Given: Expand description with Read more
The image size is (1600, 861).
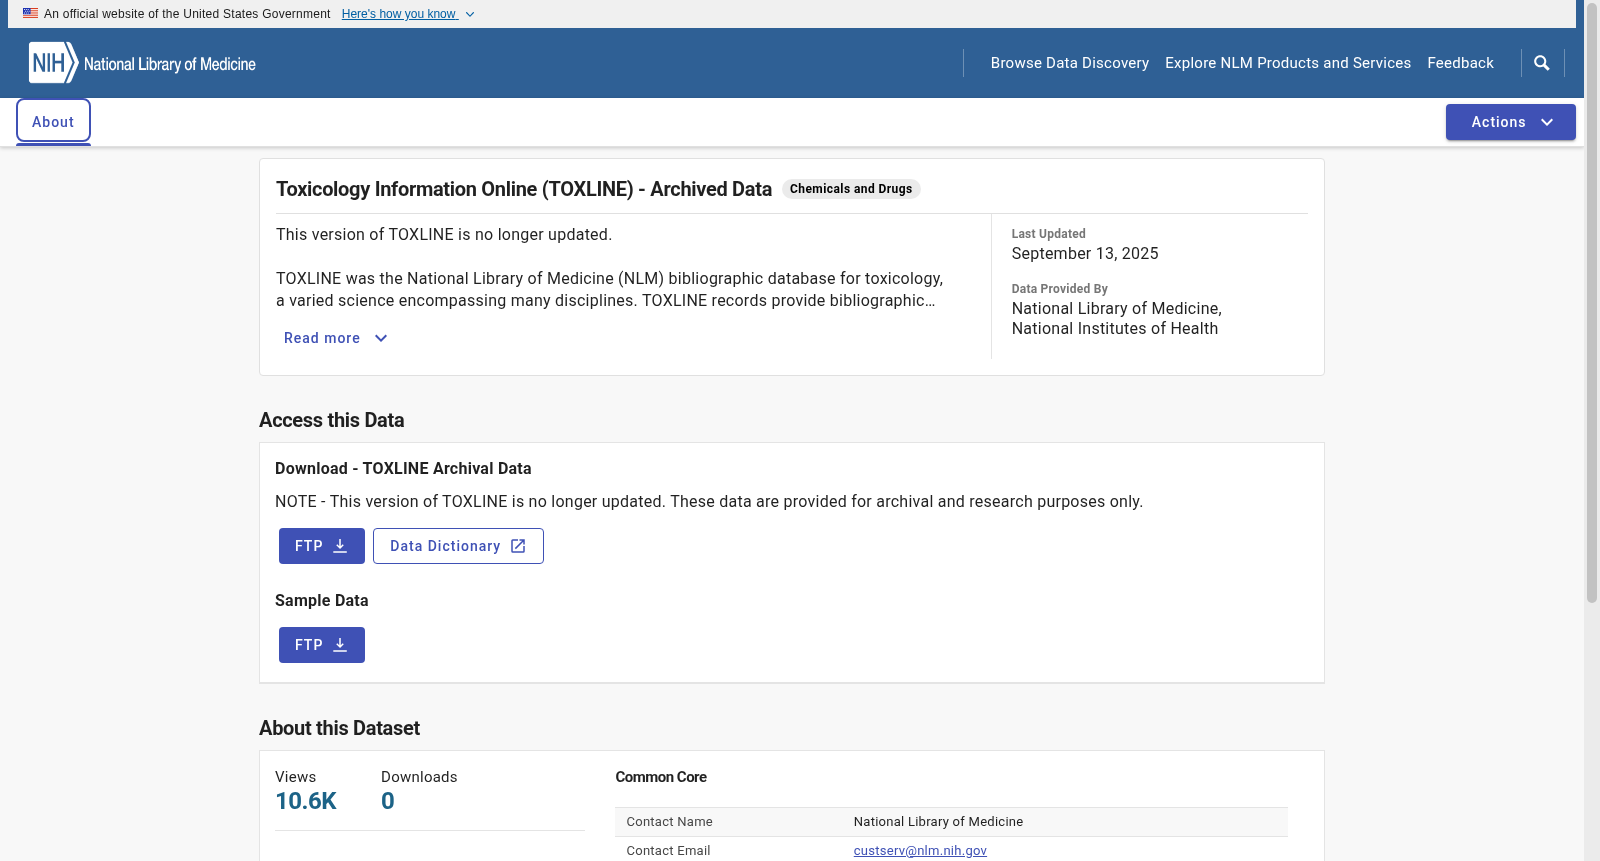Looking at the screenshot, I should 335,338.
